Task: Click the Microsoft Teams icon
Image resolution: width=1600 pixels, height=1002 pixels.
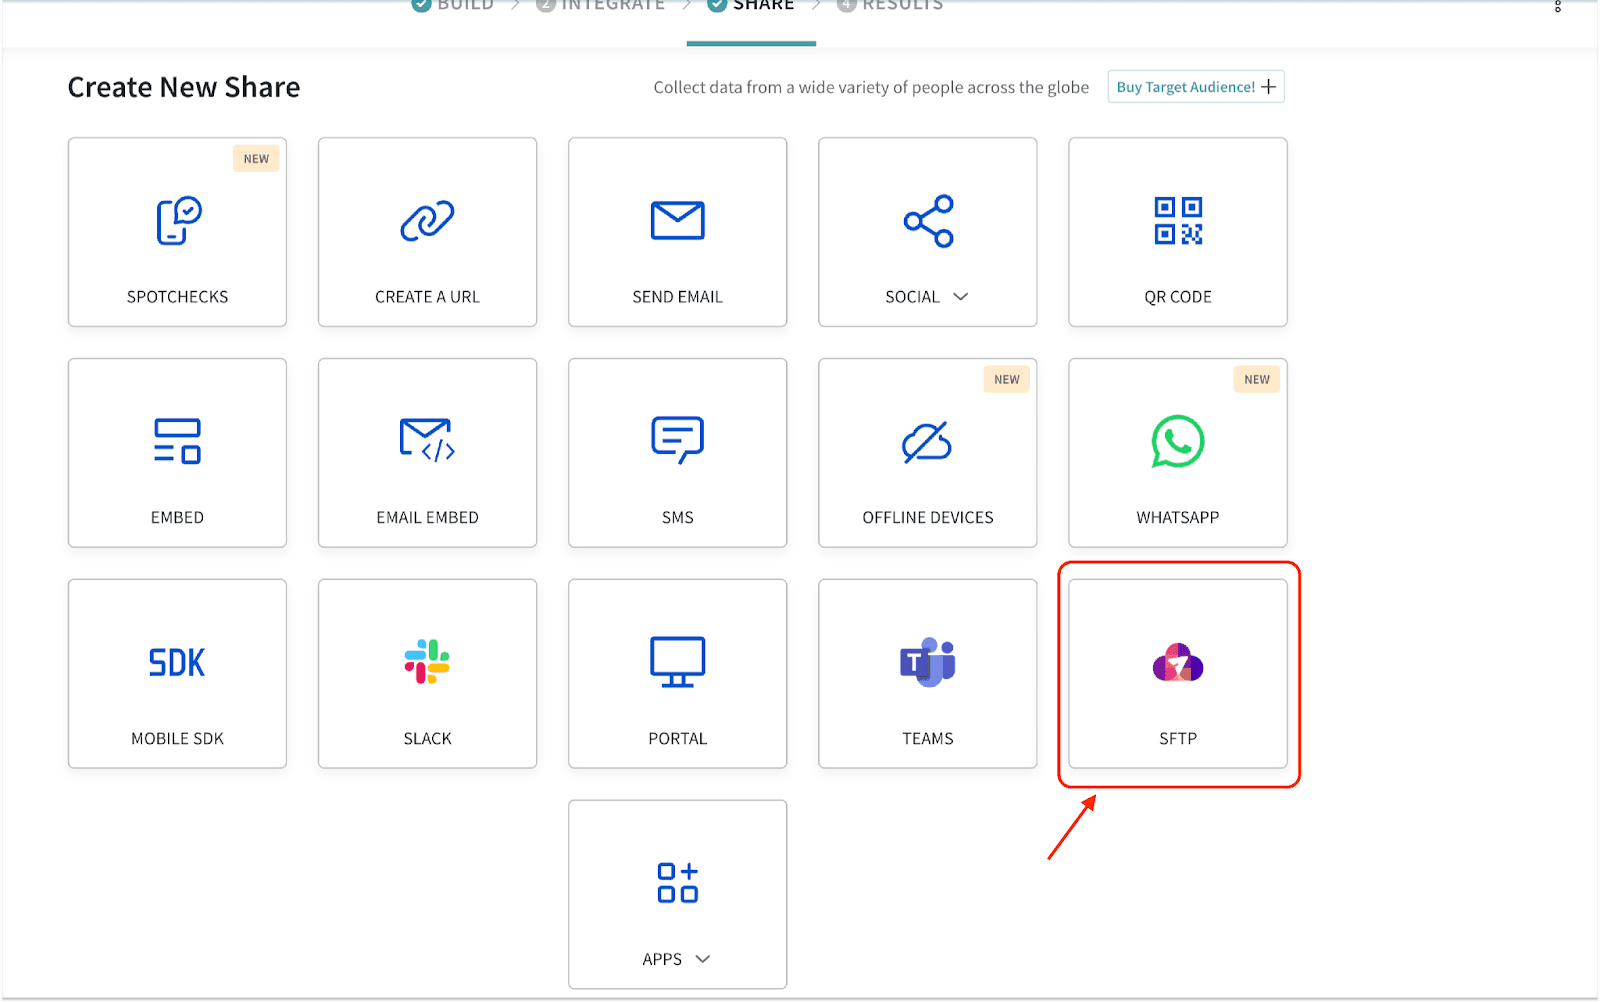Action: tap(927, 662)
